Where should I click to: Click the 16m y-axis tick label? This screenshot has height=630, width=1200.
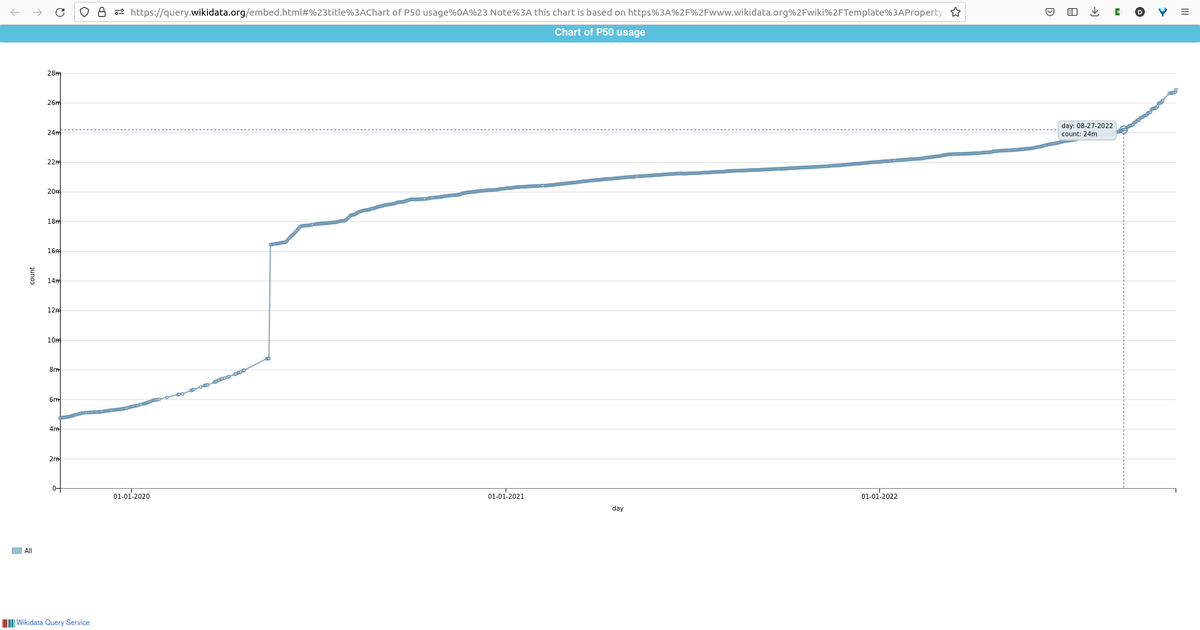pos(53,251)
